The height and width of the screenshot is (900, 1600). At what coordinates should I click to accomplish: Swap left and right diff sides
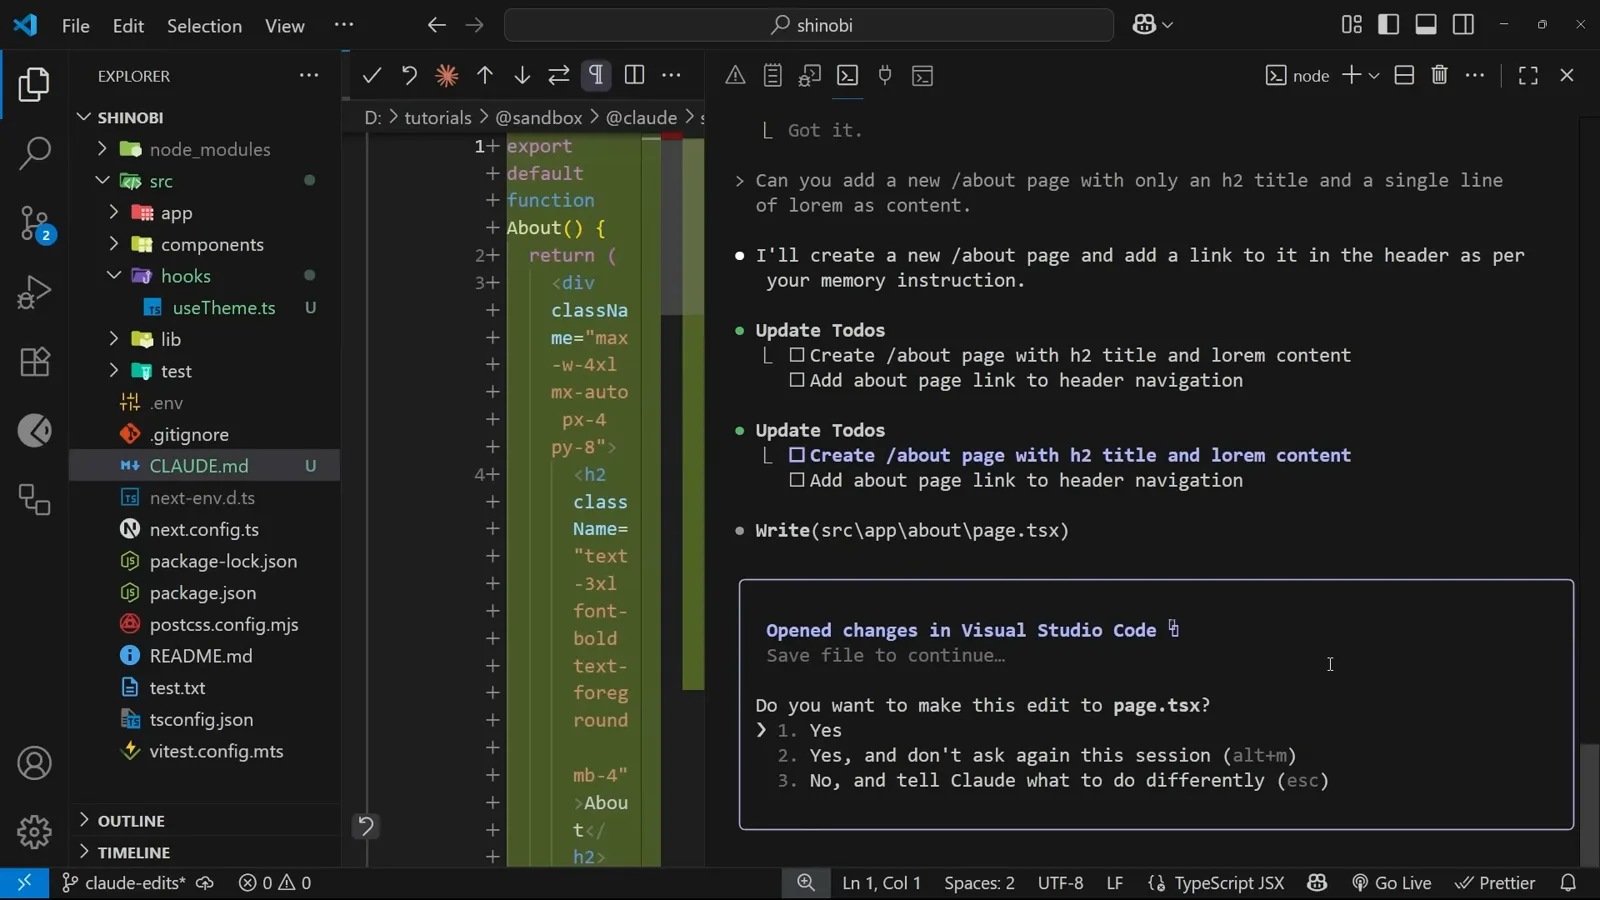[x=559, y=75]
